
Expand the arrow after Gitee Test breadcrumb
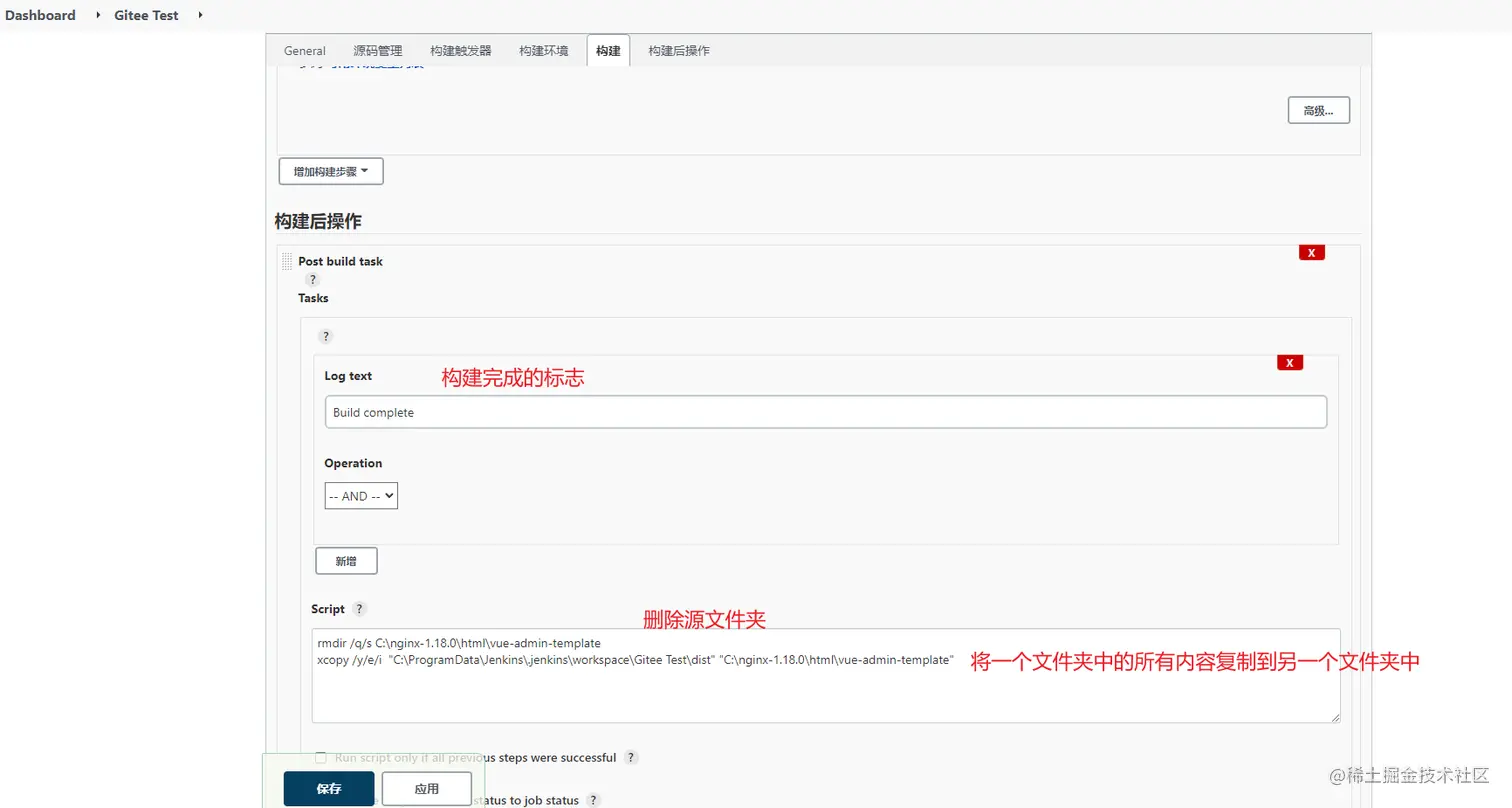click(200, 15)
